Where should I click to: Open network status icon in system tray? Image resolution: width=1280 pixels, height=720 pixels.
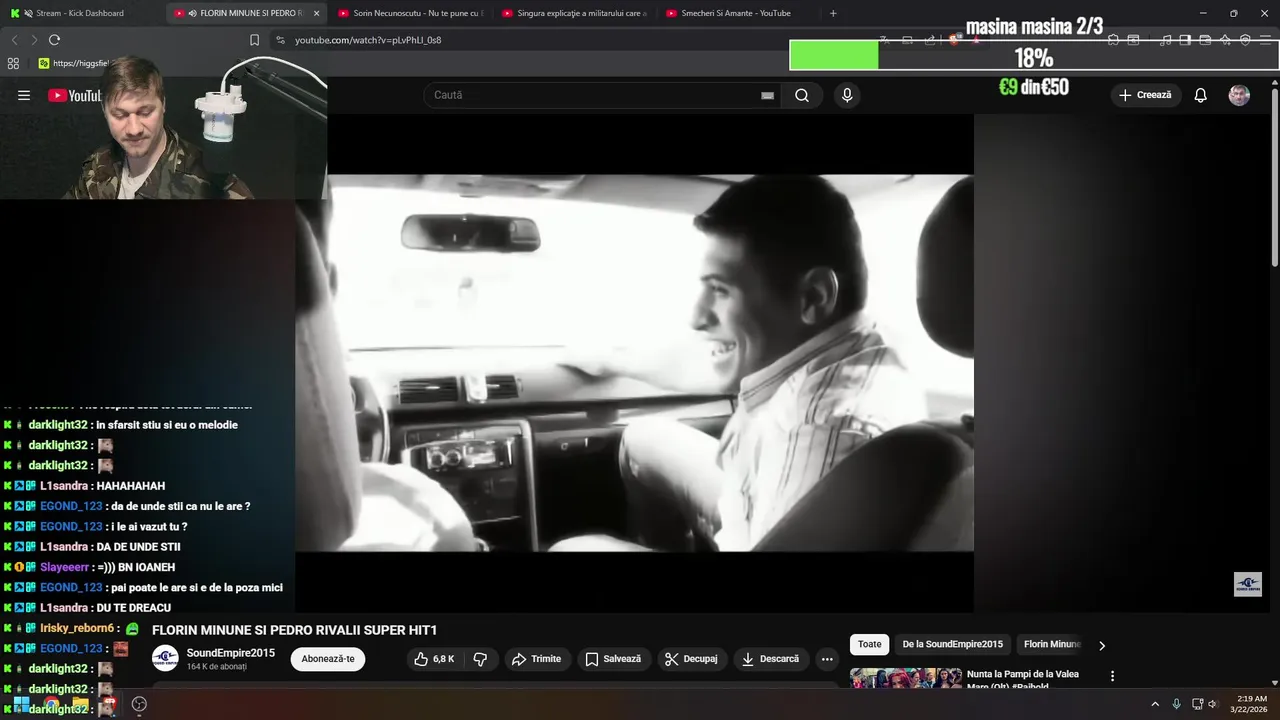pyautogui.click(x=1196, y=704)
